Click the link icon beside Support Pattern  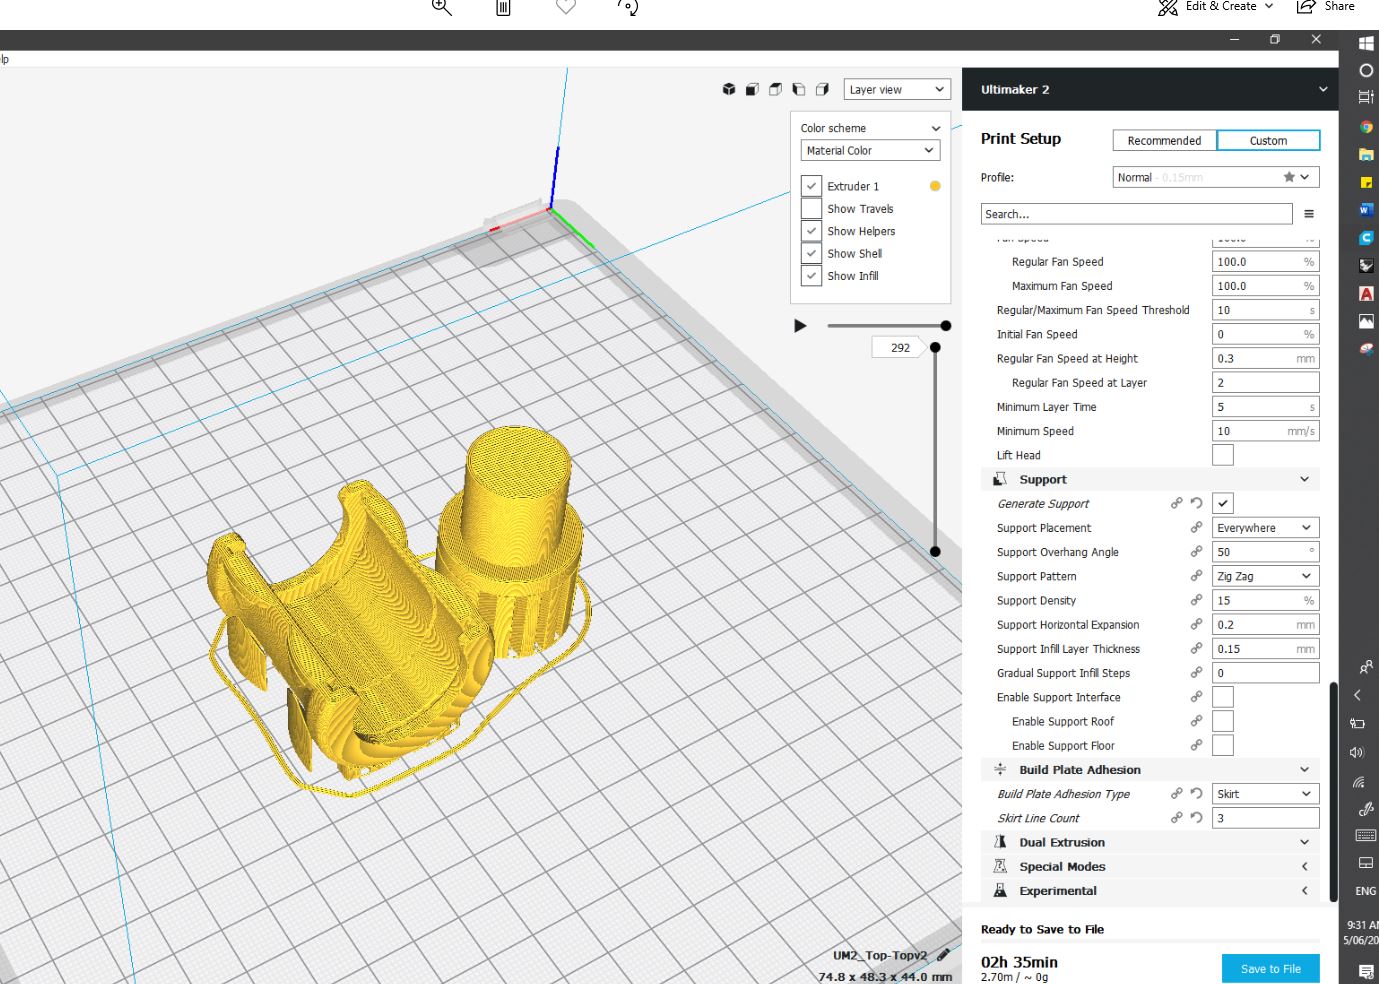[x=1196, y=576]
